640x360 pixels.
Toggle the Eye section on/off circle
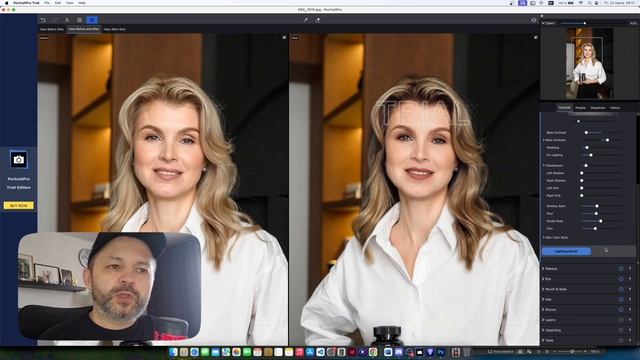(x=621, y=279)
